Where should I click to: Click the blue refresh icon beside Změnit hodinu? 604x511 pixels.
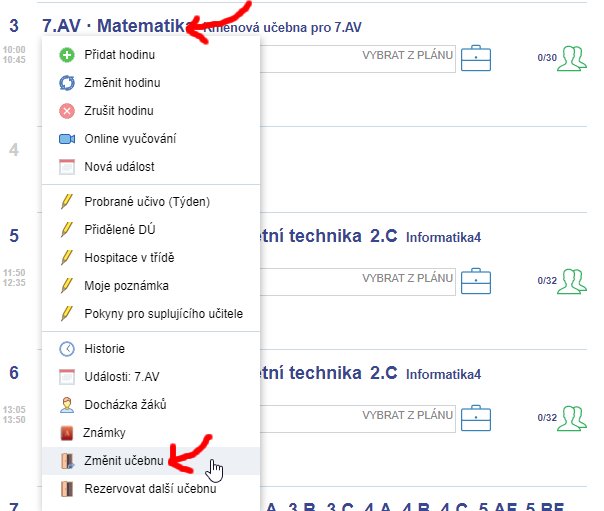pos(67,82)
